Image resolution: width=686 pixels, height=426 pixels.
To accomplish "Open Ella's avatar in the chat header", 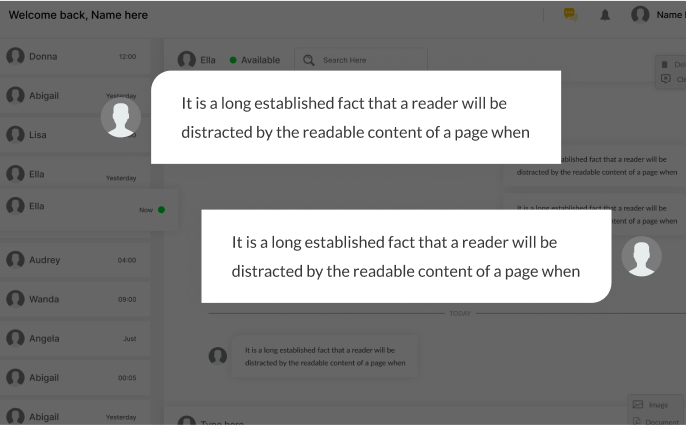I will pyautogui.click(x=187, y=60).
